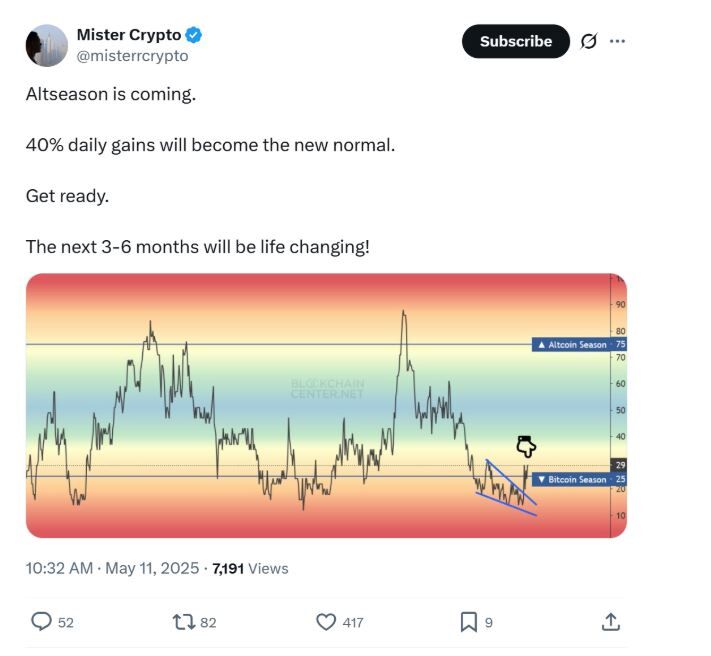
Task: Click the Mister Crypto display name
Action: pos(129,35)
